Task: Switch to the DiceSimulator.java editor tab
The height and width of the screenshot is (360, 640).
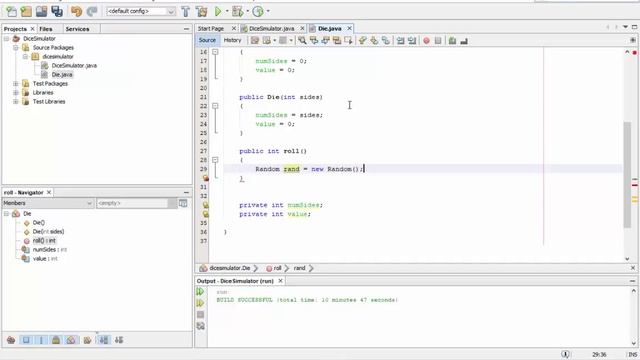Action: click(271, 29)
